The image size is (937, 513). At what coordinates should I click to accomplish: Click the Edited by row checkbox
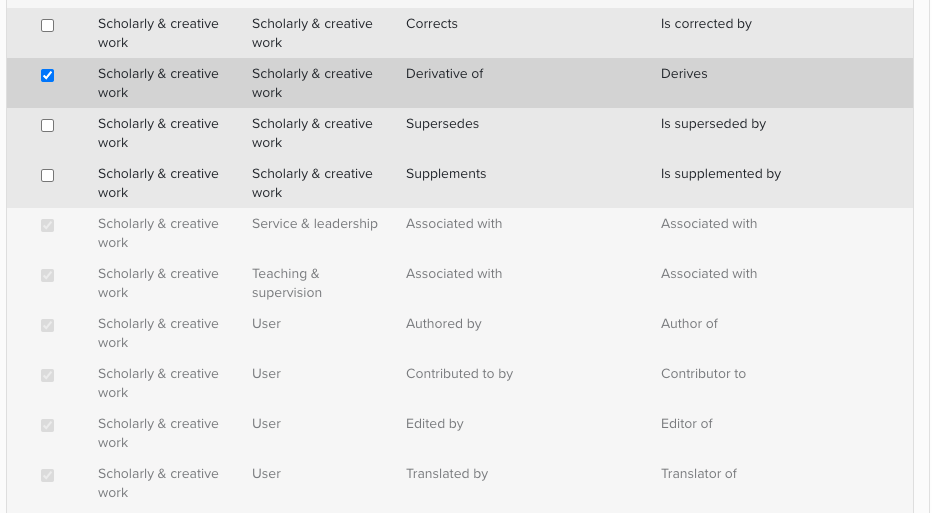47,425
